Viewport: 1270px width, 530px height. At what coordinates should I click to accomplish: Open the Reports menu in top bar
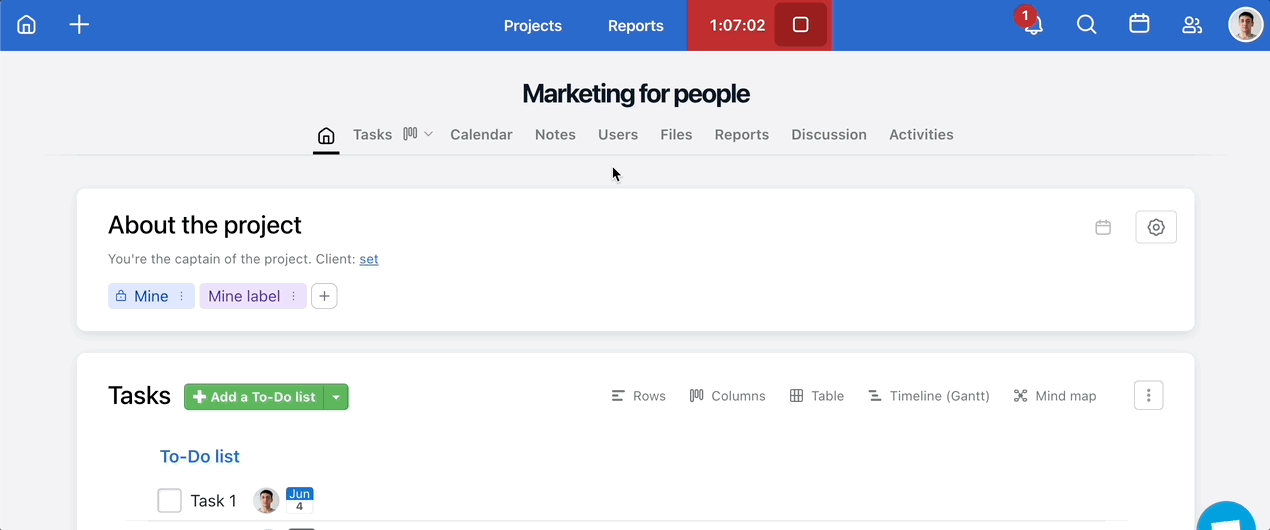pos(636,26)
